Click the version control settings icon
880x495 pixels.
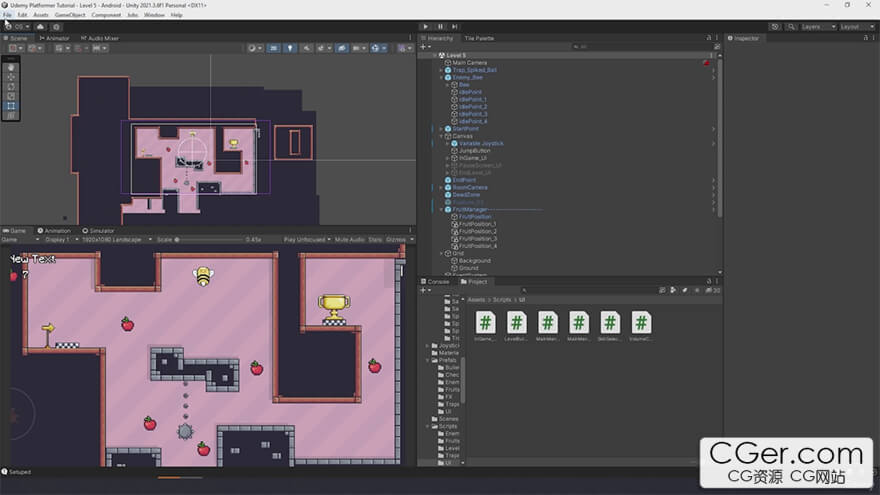point(57,26)
